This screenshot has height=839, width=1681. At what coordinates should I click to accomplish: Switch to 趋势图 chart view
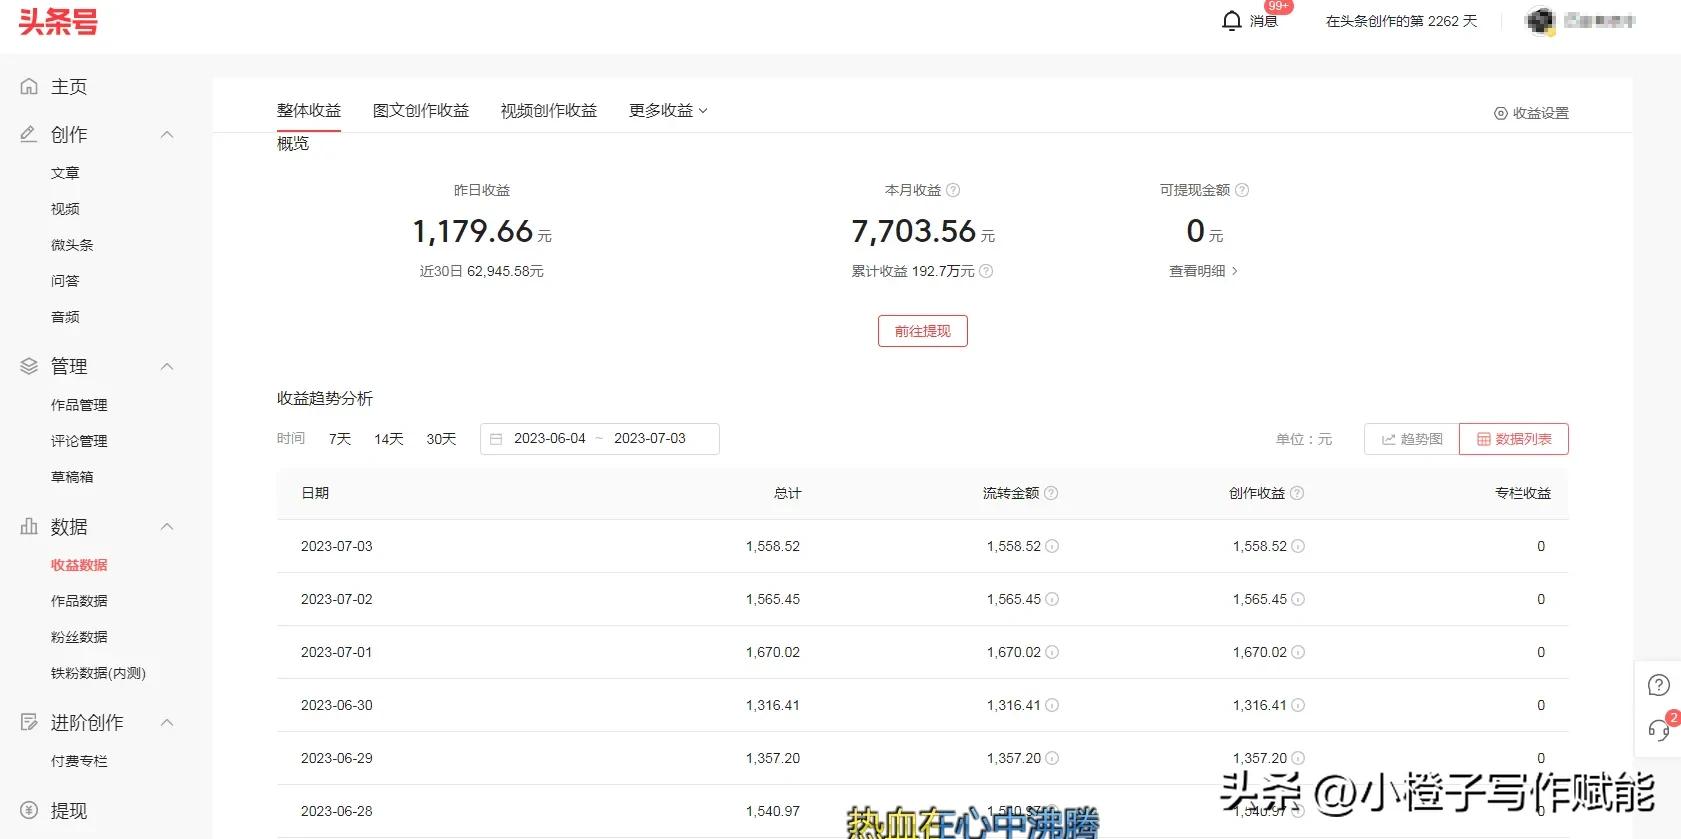pyautogui.click(x=1412, y=439)
